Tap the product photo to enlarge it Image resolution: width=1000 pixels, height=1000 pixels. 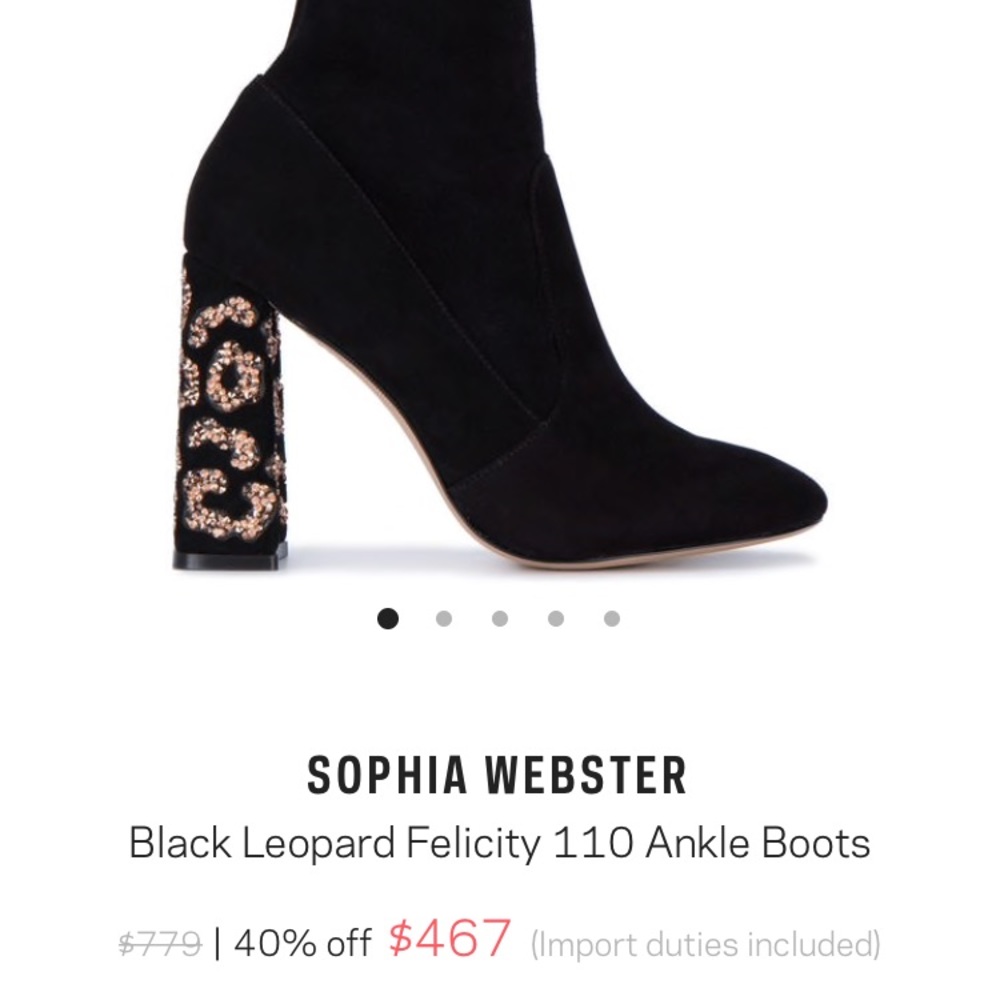(500, 300)
